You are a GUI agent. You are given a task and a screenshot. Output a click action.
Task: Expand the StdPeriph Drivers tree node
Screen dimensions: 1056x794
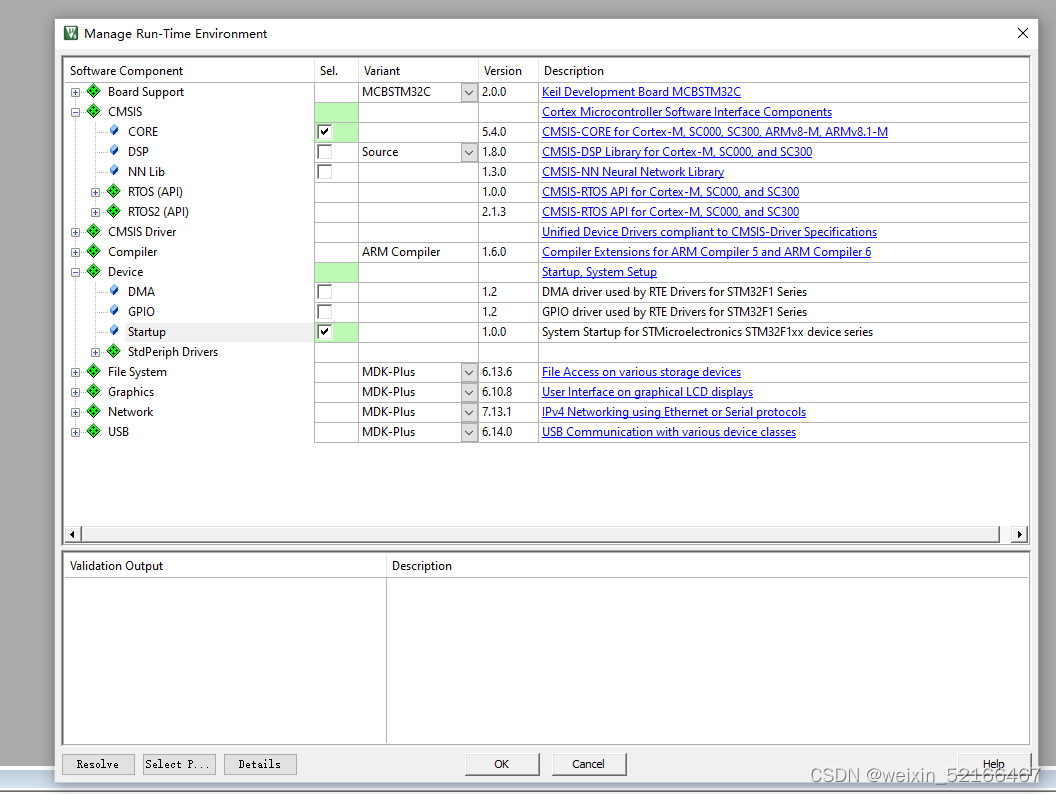[x=96, y=352]
